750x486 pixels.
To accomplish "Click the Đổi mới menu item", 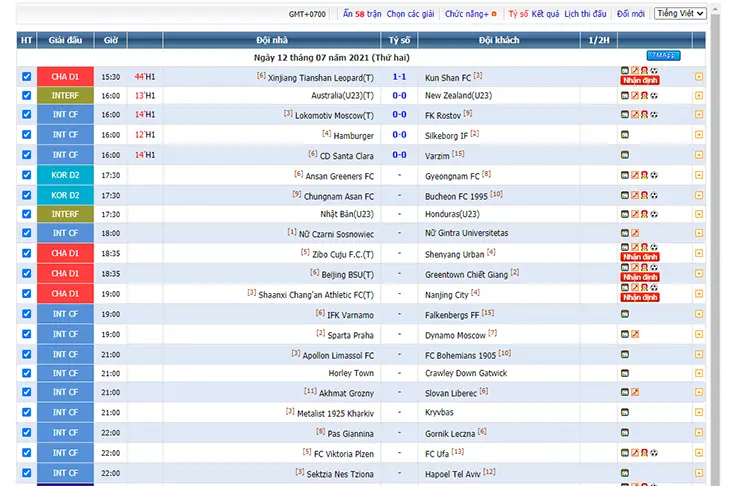I will pyautogui.click(x=630, y=14).
